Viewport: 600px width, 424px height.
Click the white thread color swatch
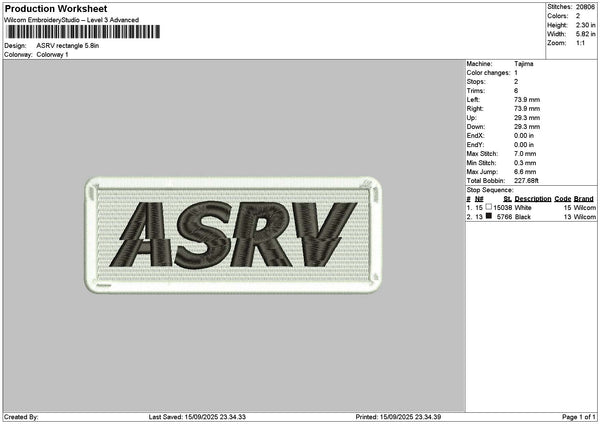489,207
